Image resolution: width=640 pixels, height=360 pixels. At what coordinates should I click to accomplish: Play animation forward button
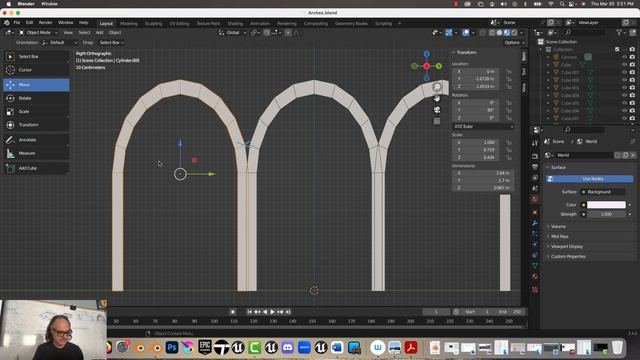(273, 312)
